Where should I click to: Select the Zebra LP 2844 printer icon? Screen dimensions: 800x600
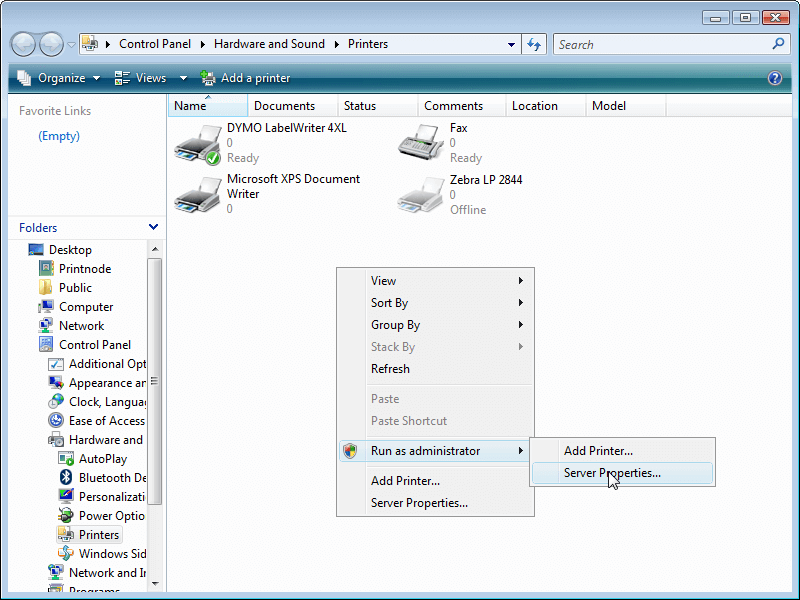click(x=421, y=194)
